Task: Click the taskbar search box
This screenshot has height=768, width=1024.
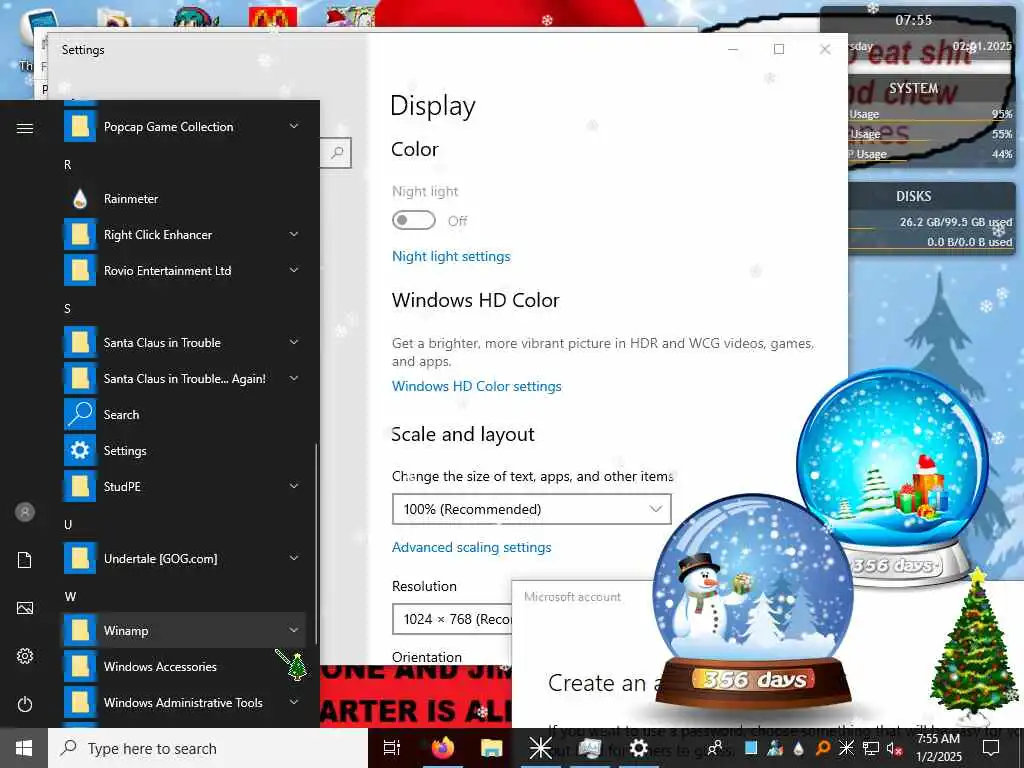Action: point(208,748)
